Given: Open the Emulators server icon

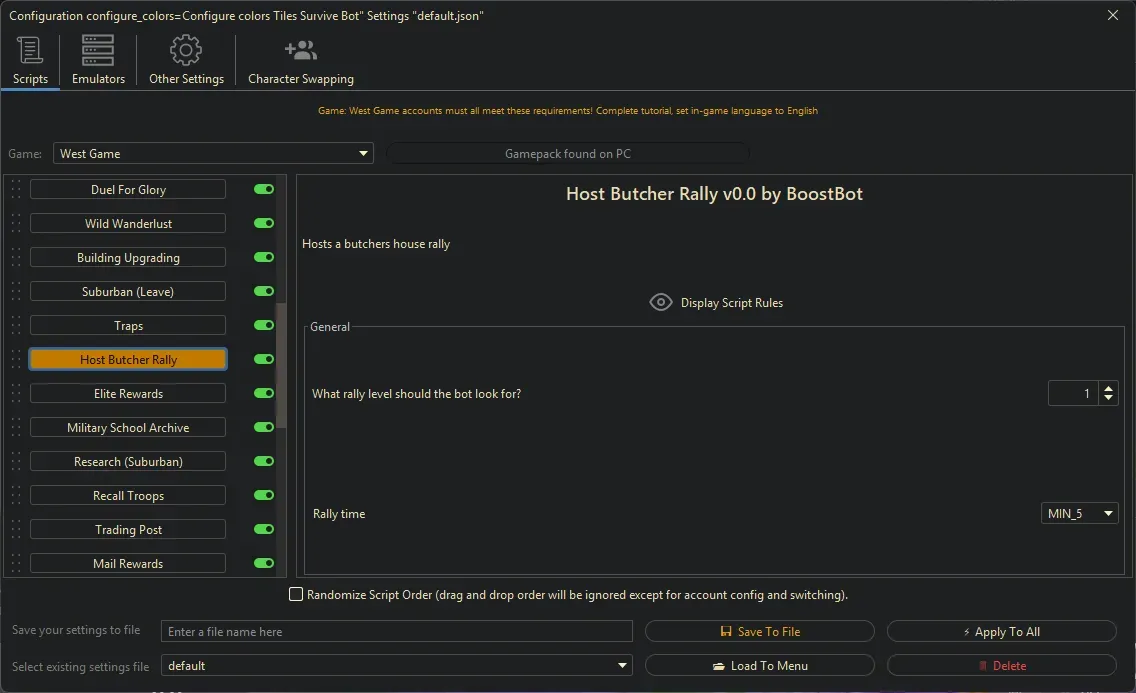Looking at the screenshot, I should 98,50.
